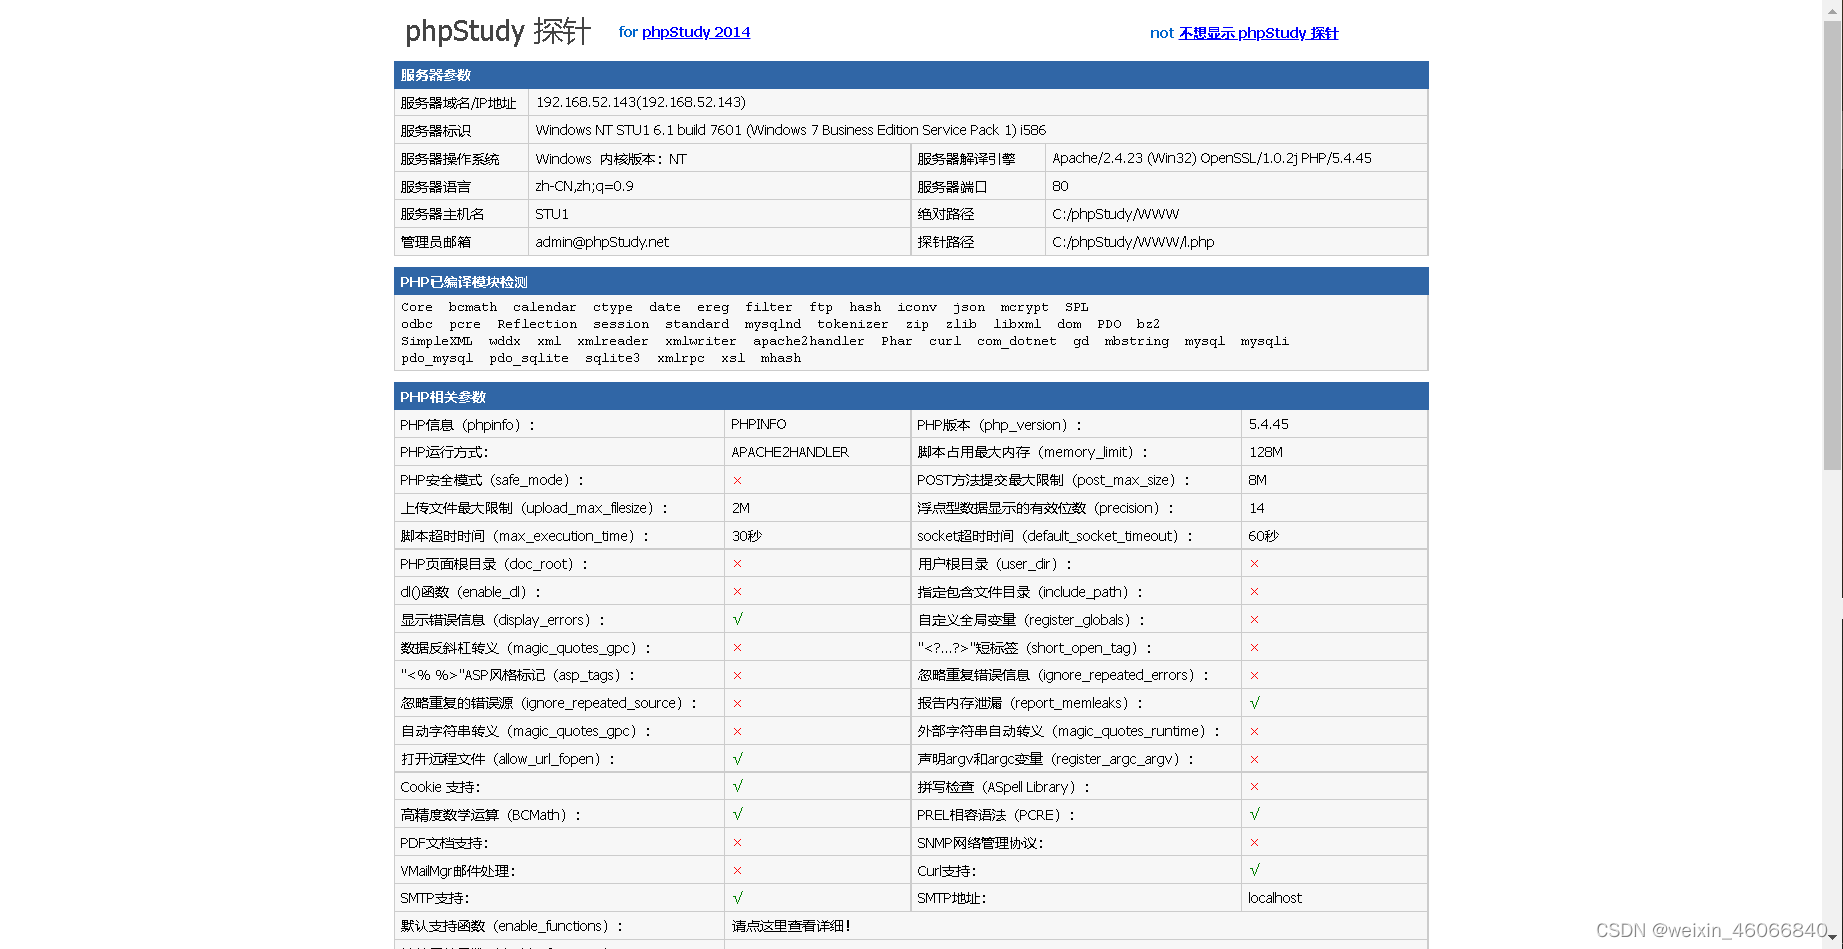Click the red cross for enable_dl
Viewport: 1843px width, 949px height.
click(x=738, y=592)
